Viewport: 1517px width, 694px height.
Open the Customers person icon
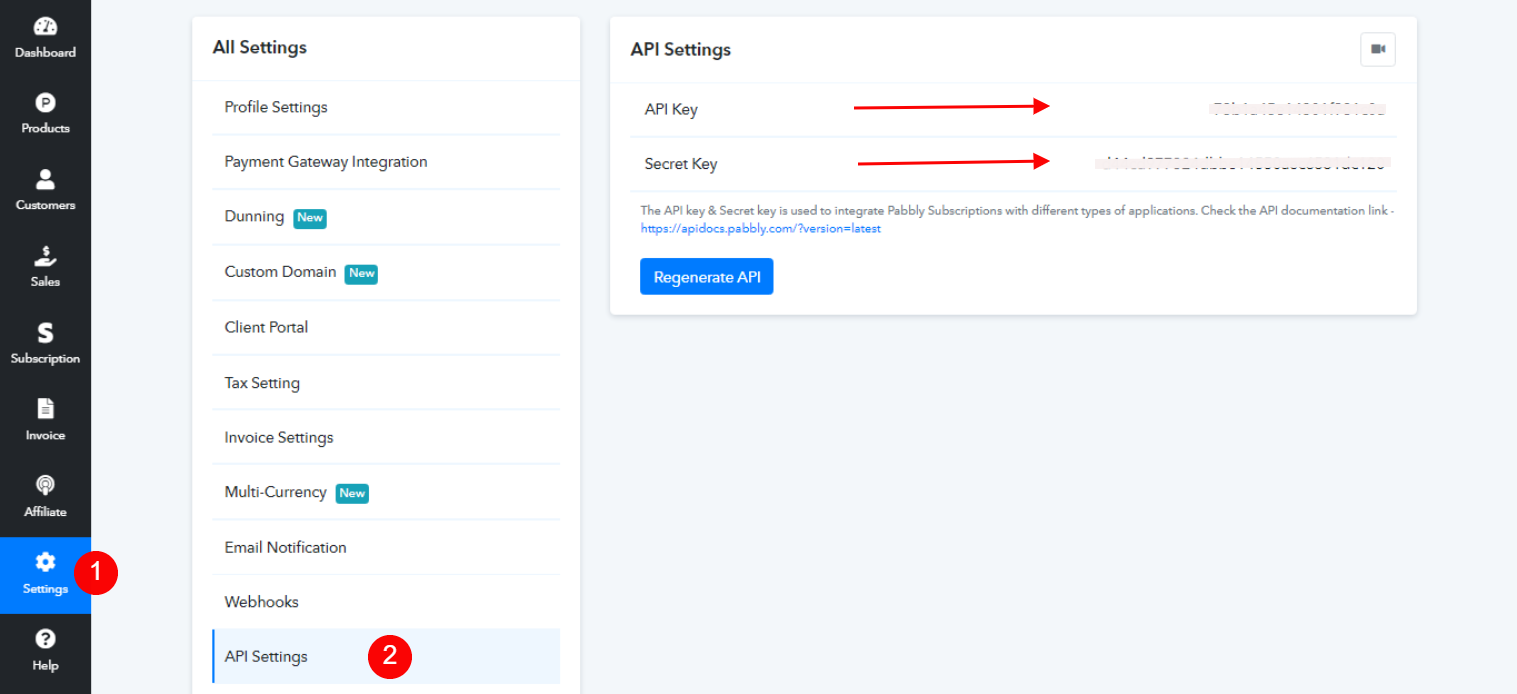pos(45,180)
